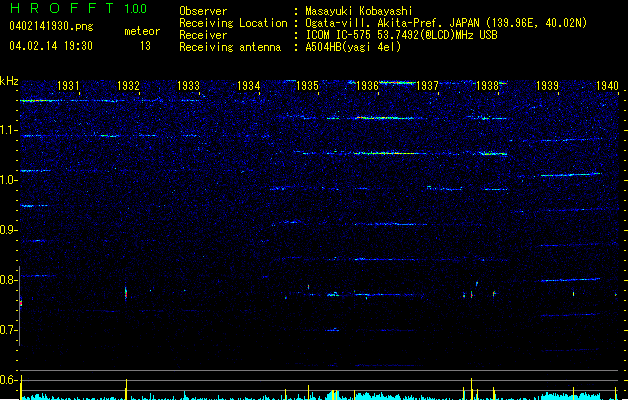Screen dimensions: 629x400
Task: Click the HROFFT title text
Action: [x=63, y=8]
